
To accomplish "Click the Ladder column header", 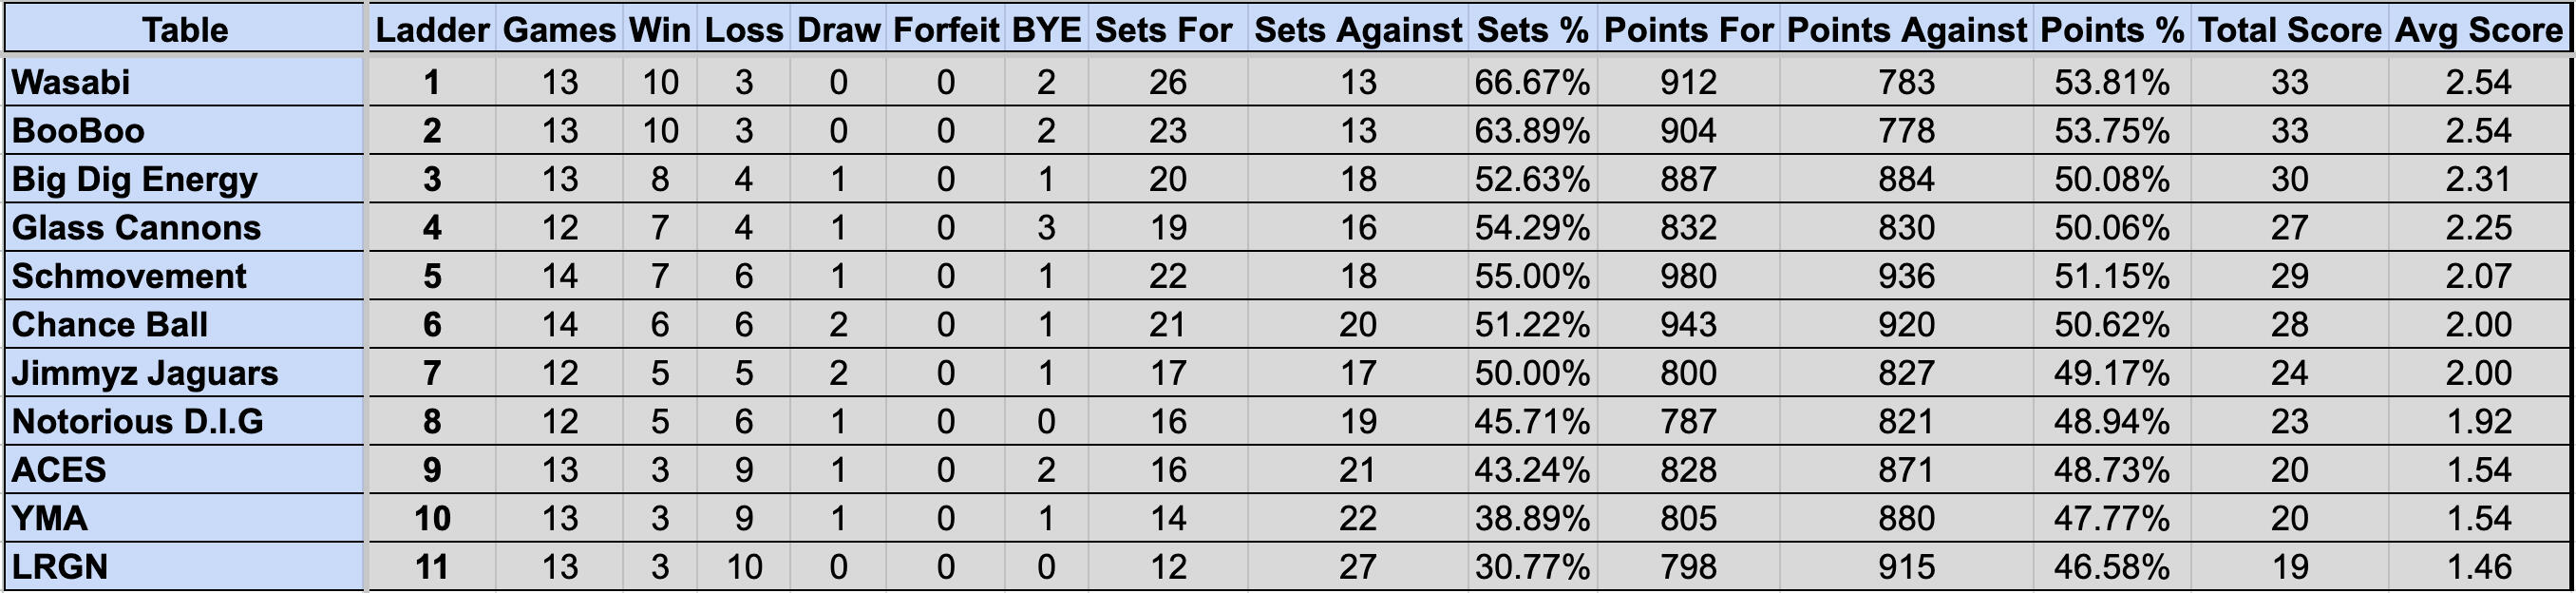I will 432,29.
